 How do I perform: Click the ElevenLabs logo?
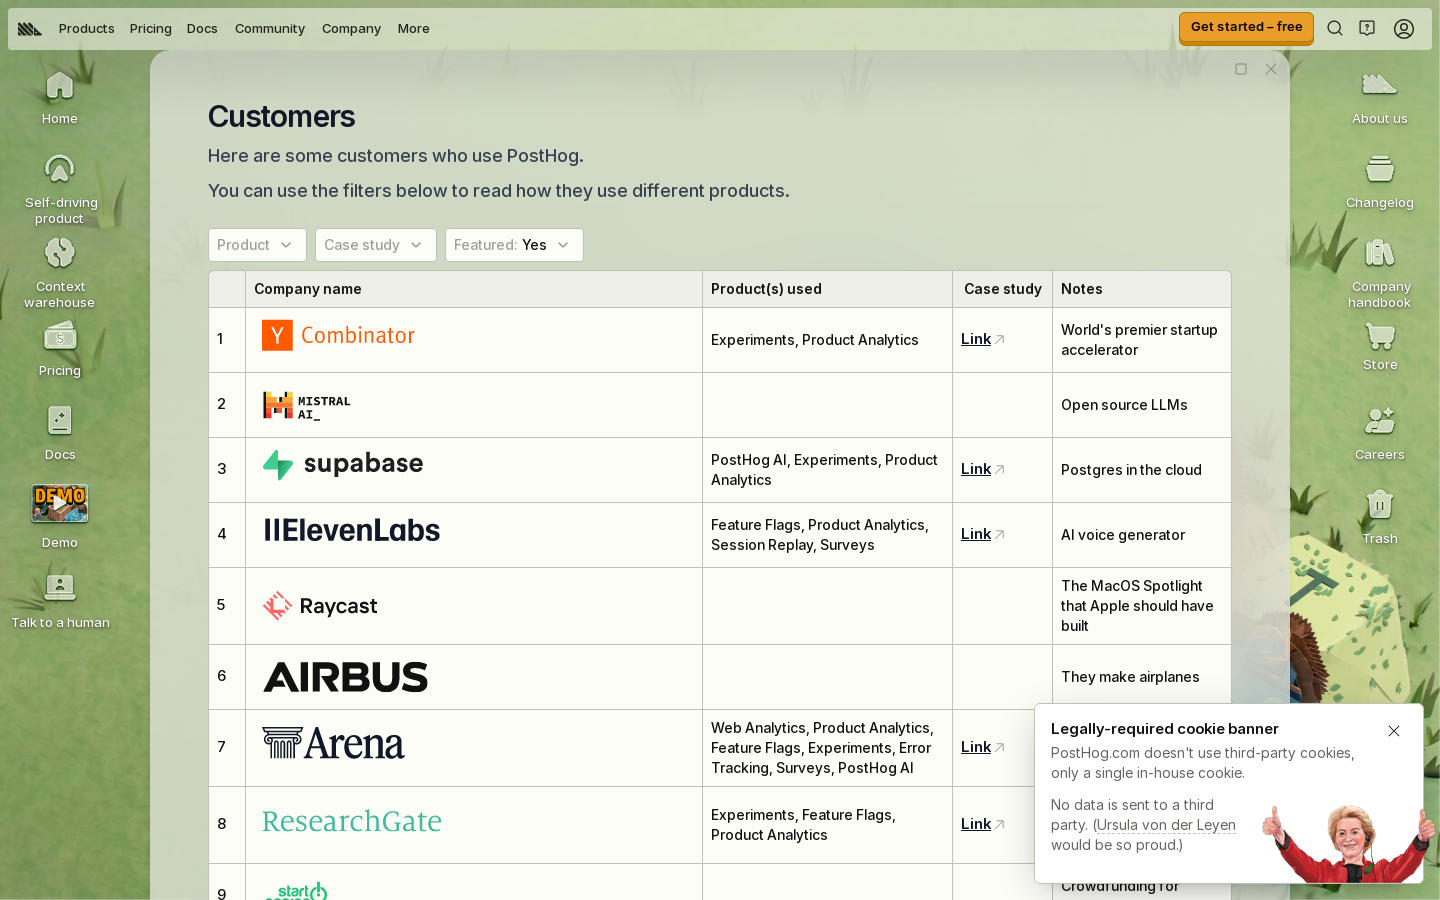tap(352, 531)
